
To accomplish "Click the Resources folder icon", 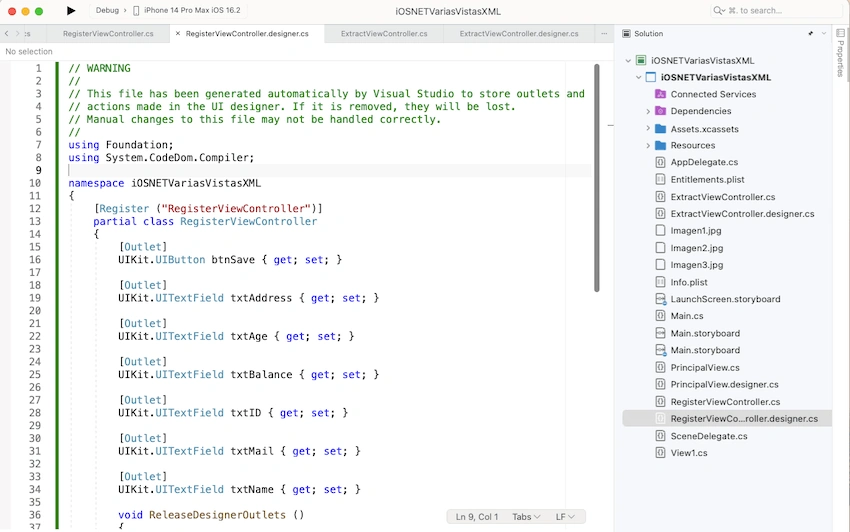I will click(660, 145).
